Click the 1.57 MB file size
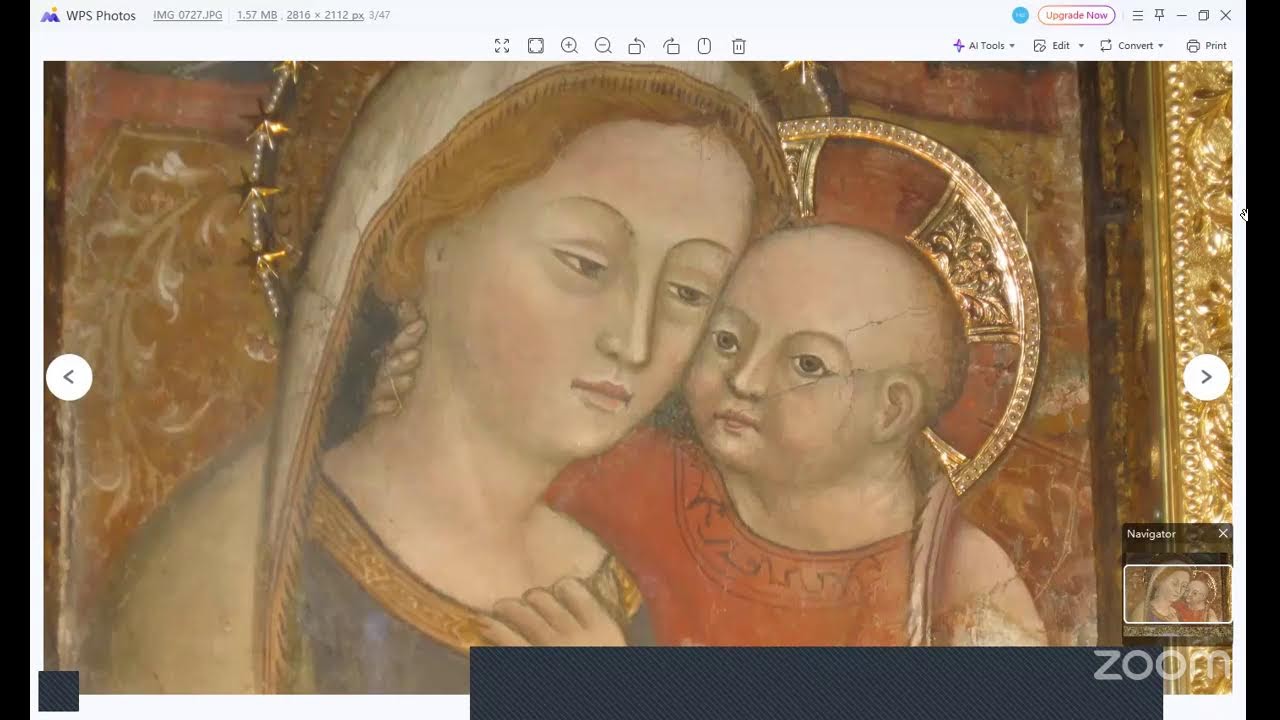The height and width of the screenshot is (720, 1280). point(257,16)
